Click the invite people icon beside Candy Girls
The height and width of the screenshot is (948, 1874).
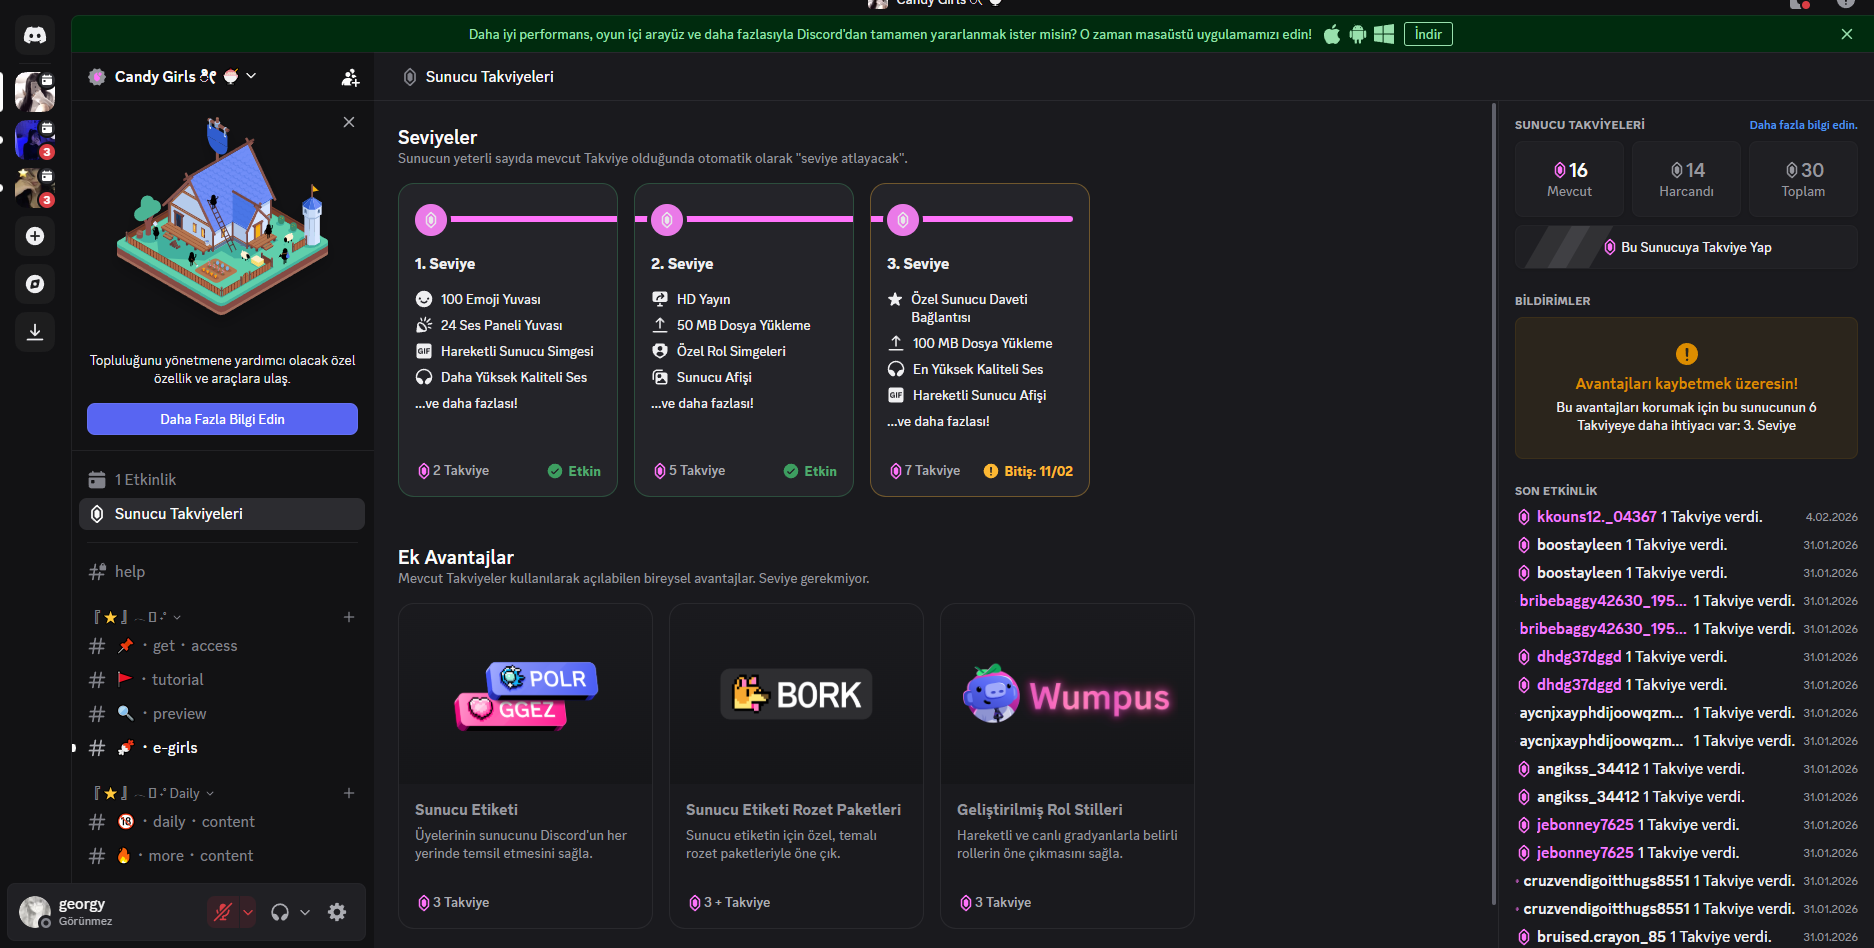pos(350,77)
